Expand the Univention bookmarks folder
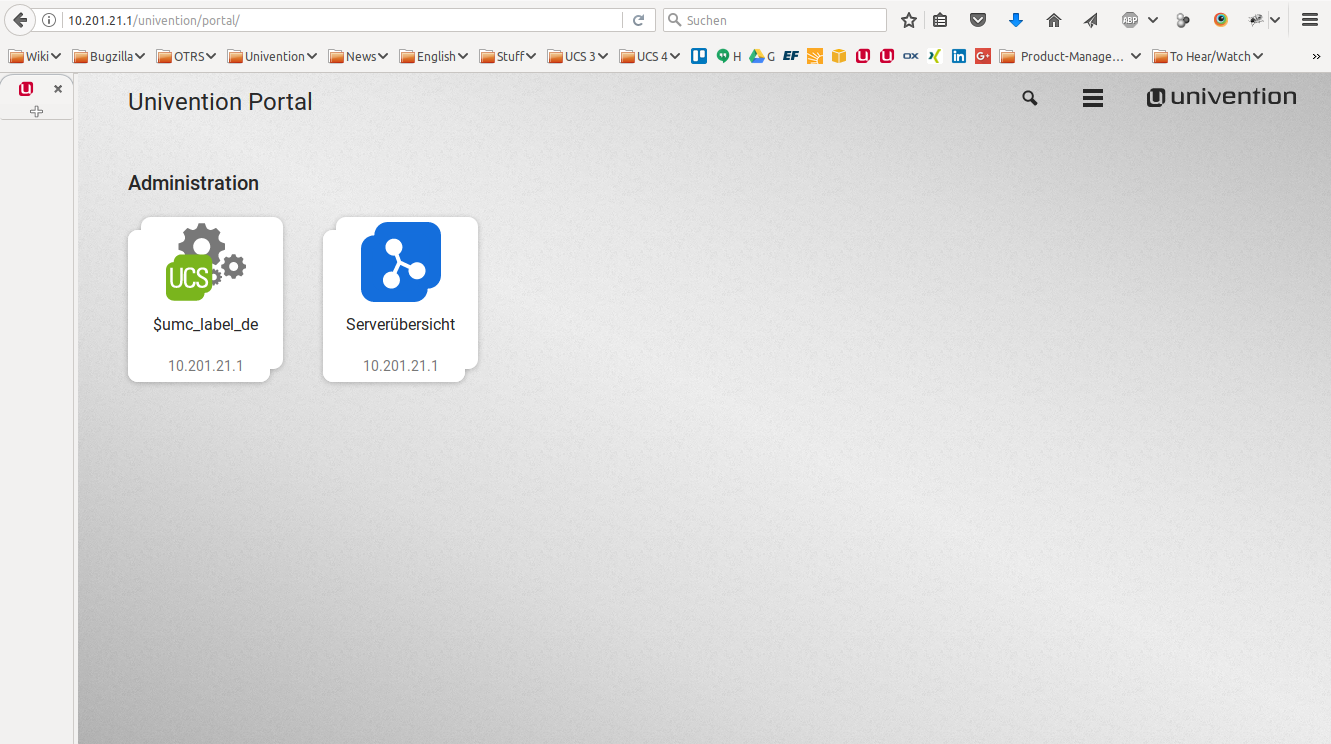Screen dimensions: 1331x744 coord(272,57)
